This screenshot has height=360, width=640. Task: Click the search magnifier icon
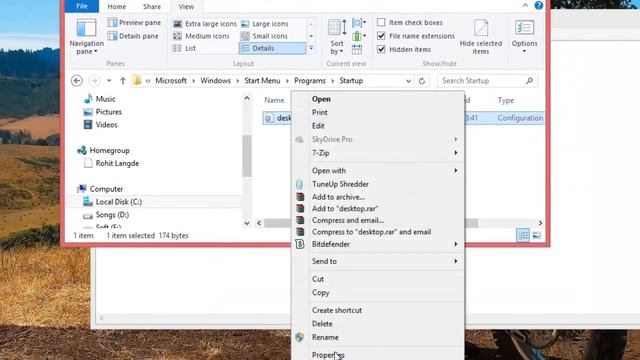click(529, 81)
